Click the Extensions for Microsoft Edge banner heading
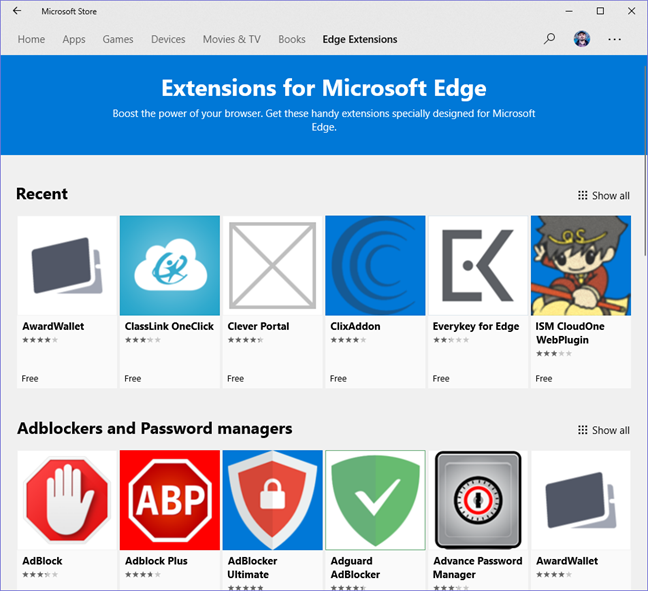This screenshot has width=648, height=591. (x=324, y=88)
